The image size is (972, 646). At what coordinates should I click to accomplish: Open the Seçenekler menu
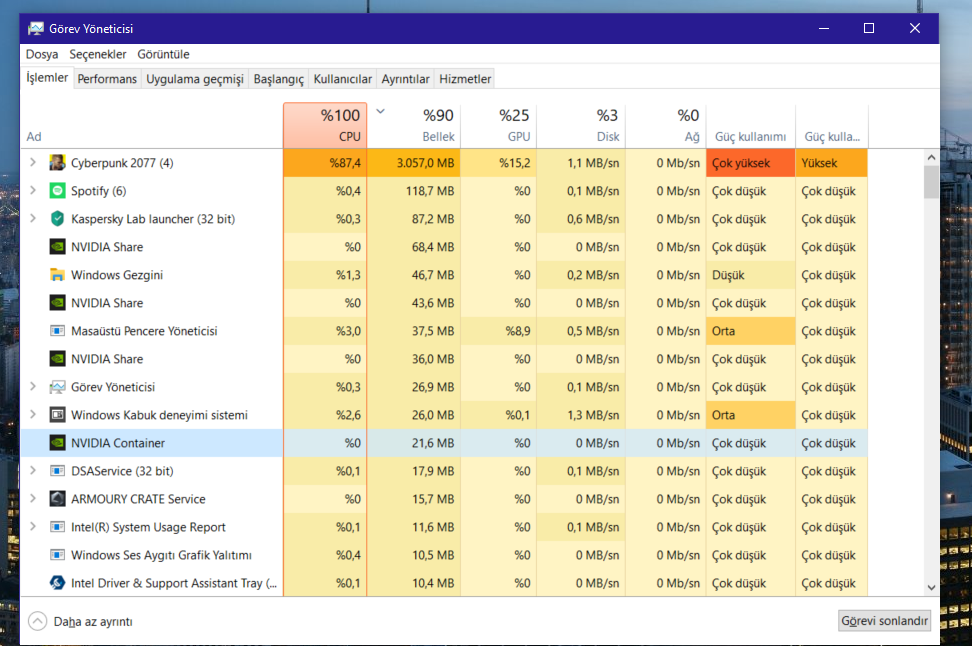pyautogui.click(x=98, y=54)
